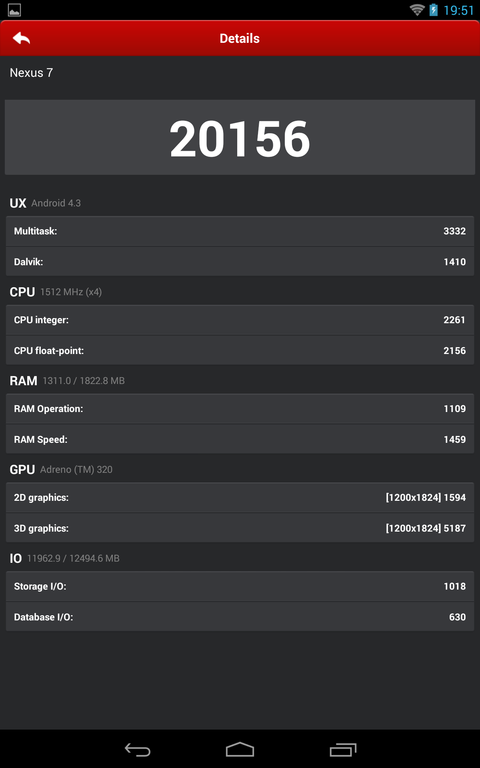Select the 3D graphics score row
480x768 pixels.
pyautogui.click(x=240, y=528)
